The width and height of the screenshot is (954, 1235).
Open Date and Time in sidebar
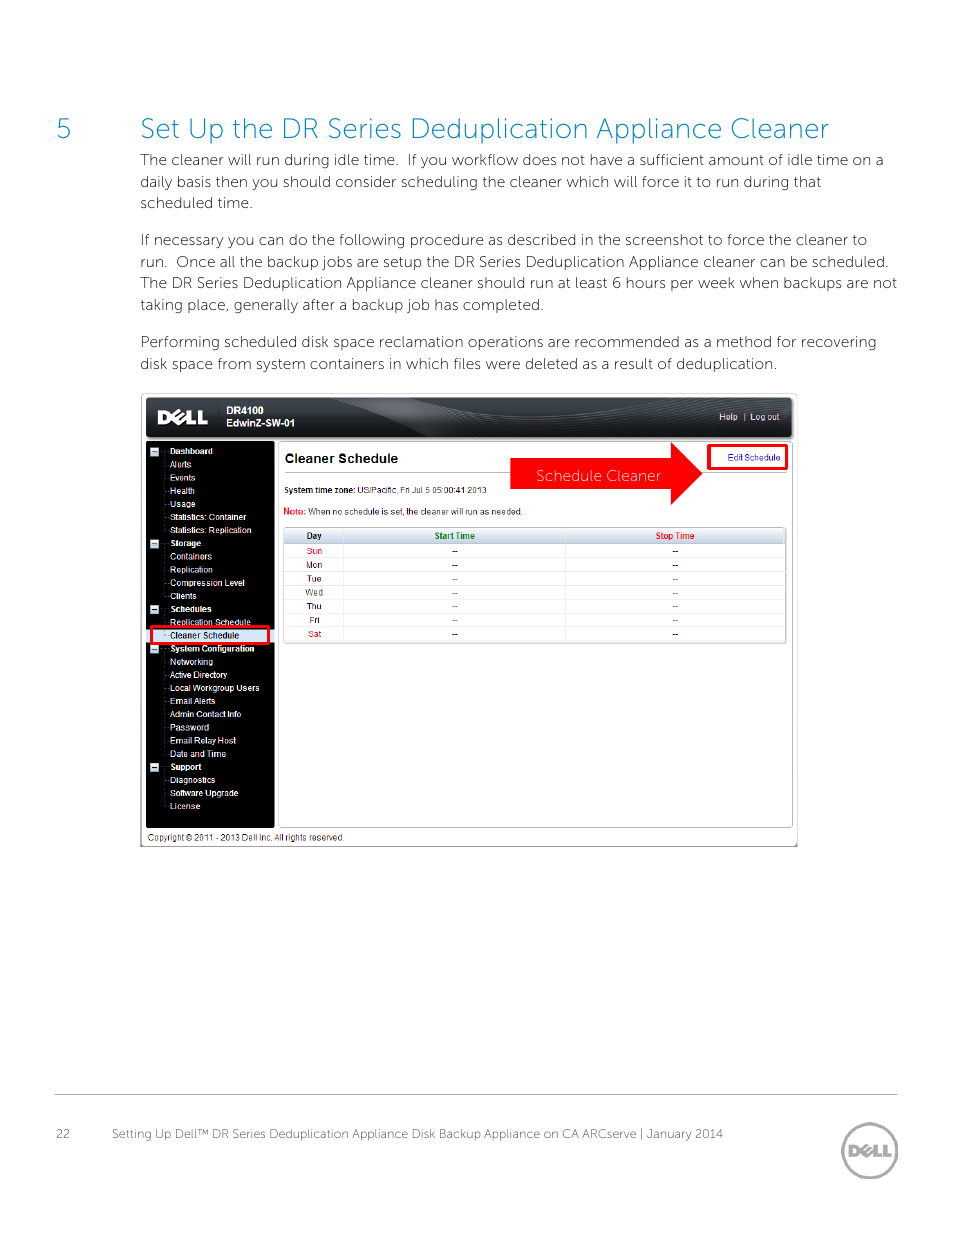(198, 754)
